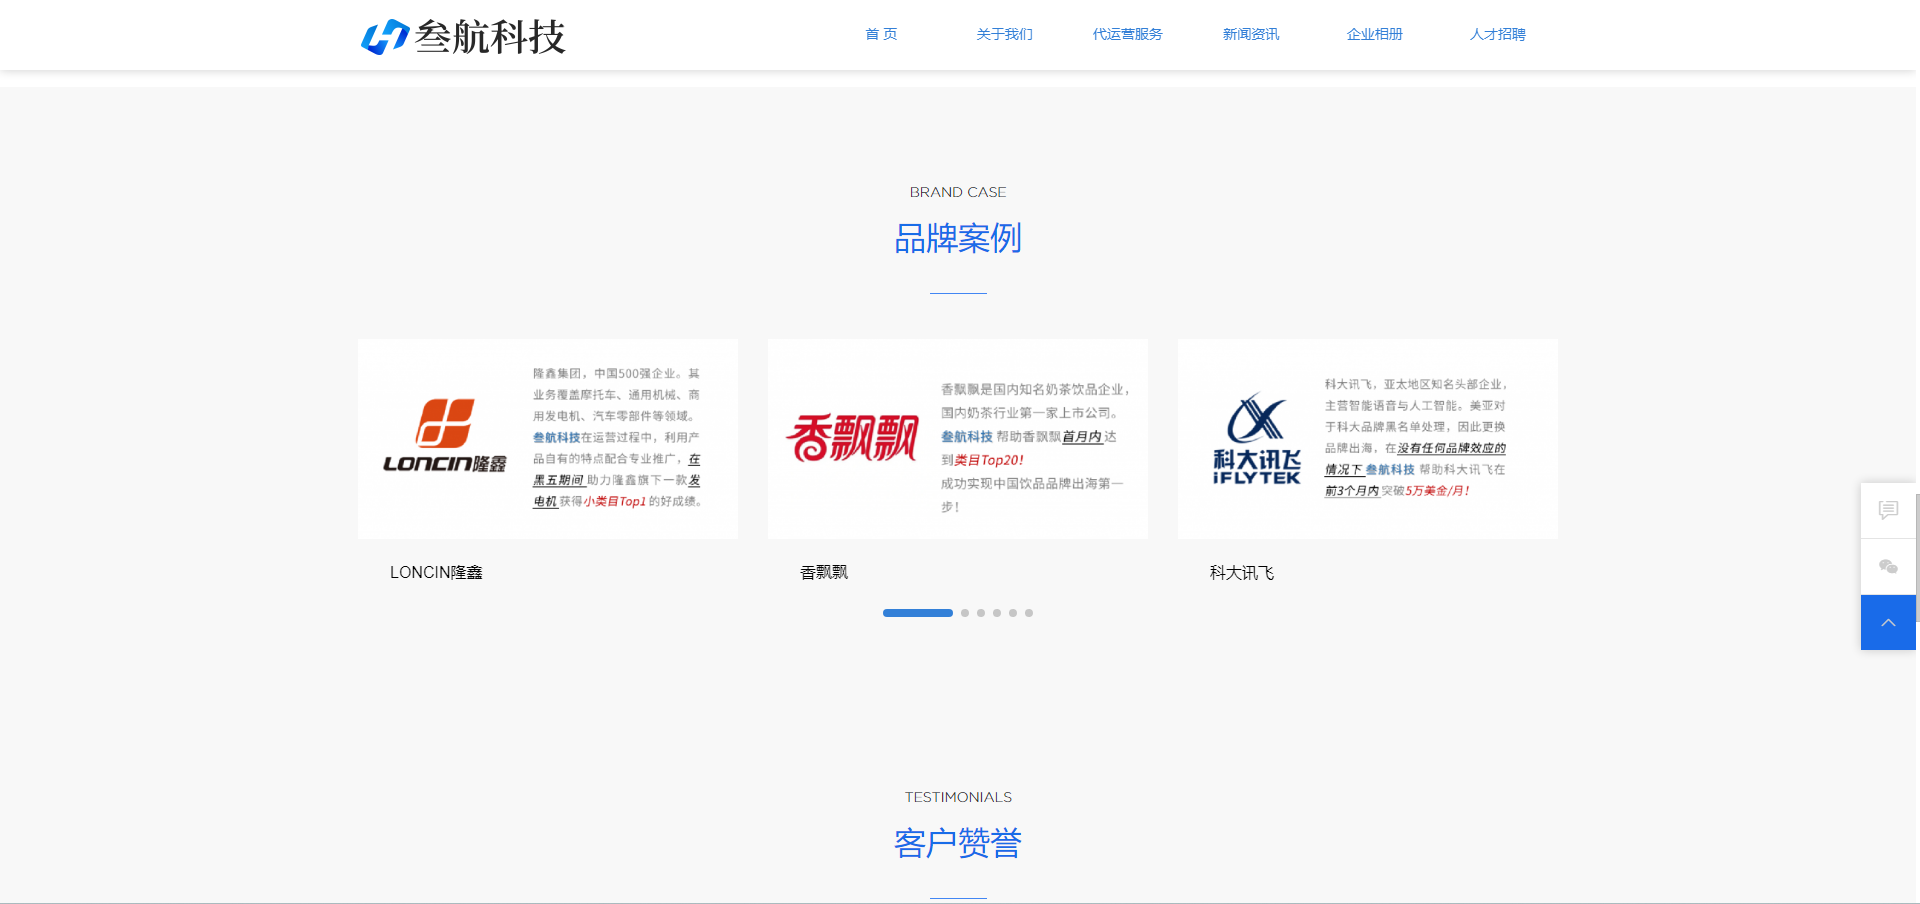The width and height of the screenshot is (1920, 904).
Task: Select the fifth carousel pagination dot
Action: coord(1013,613)
